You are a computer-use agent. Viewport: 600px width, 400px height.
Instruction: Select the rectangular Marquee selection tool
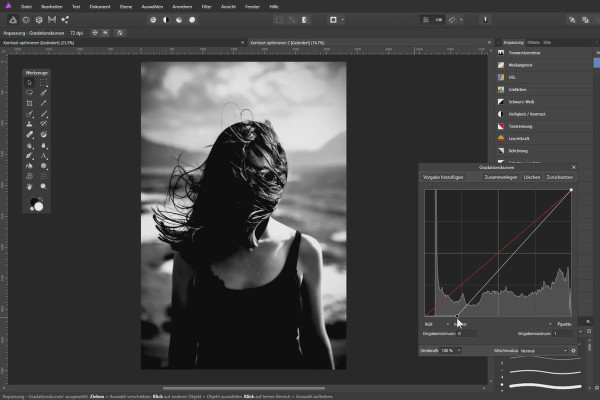(43, 82)
